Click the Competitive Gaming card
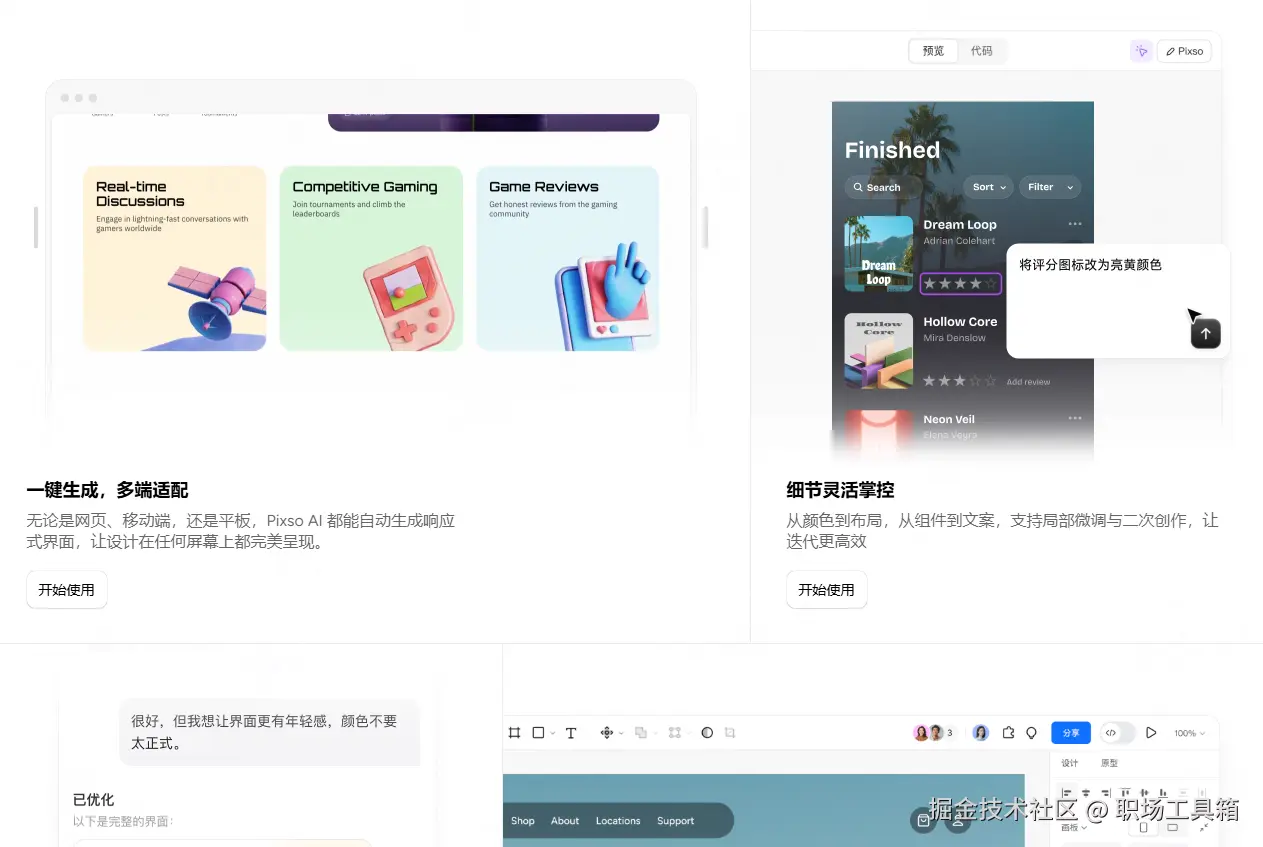This screenshot has width=1263, height=847. [x=371, y=258]
